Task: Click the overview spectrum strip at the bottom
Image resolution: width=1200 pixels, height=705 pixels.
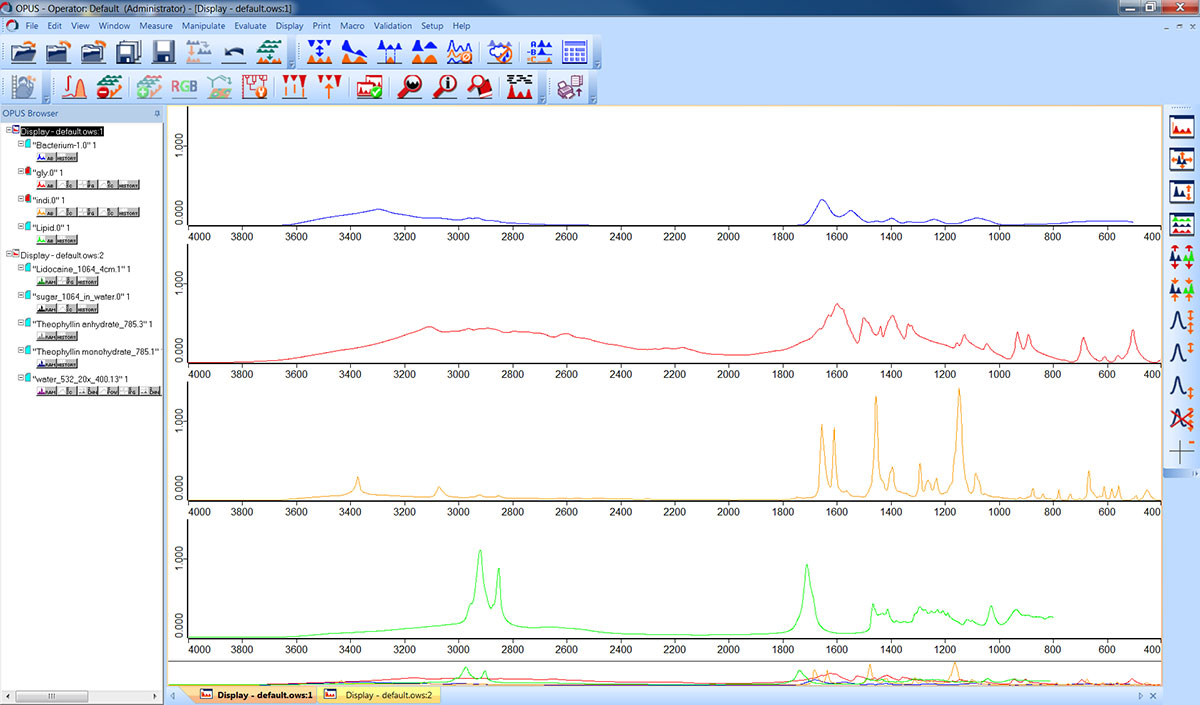Action: click(660, 674)
